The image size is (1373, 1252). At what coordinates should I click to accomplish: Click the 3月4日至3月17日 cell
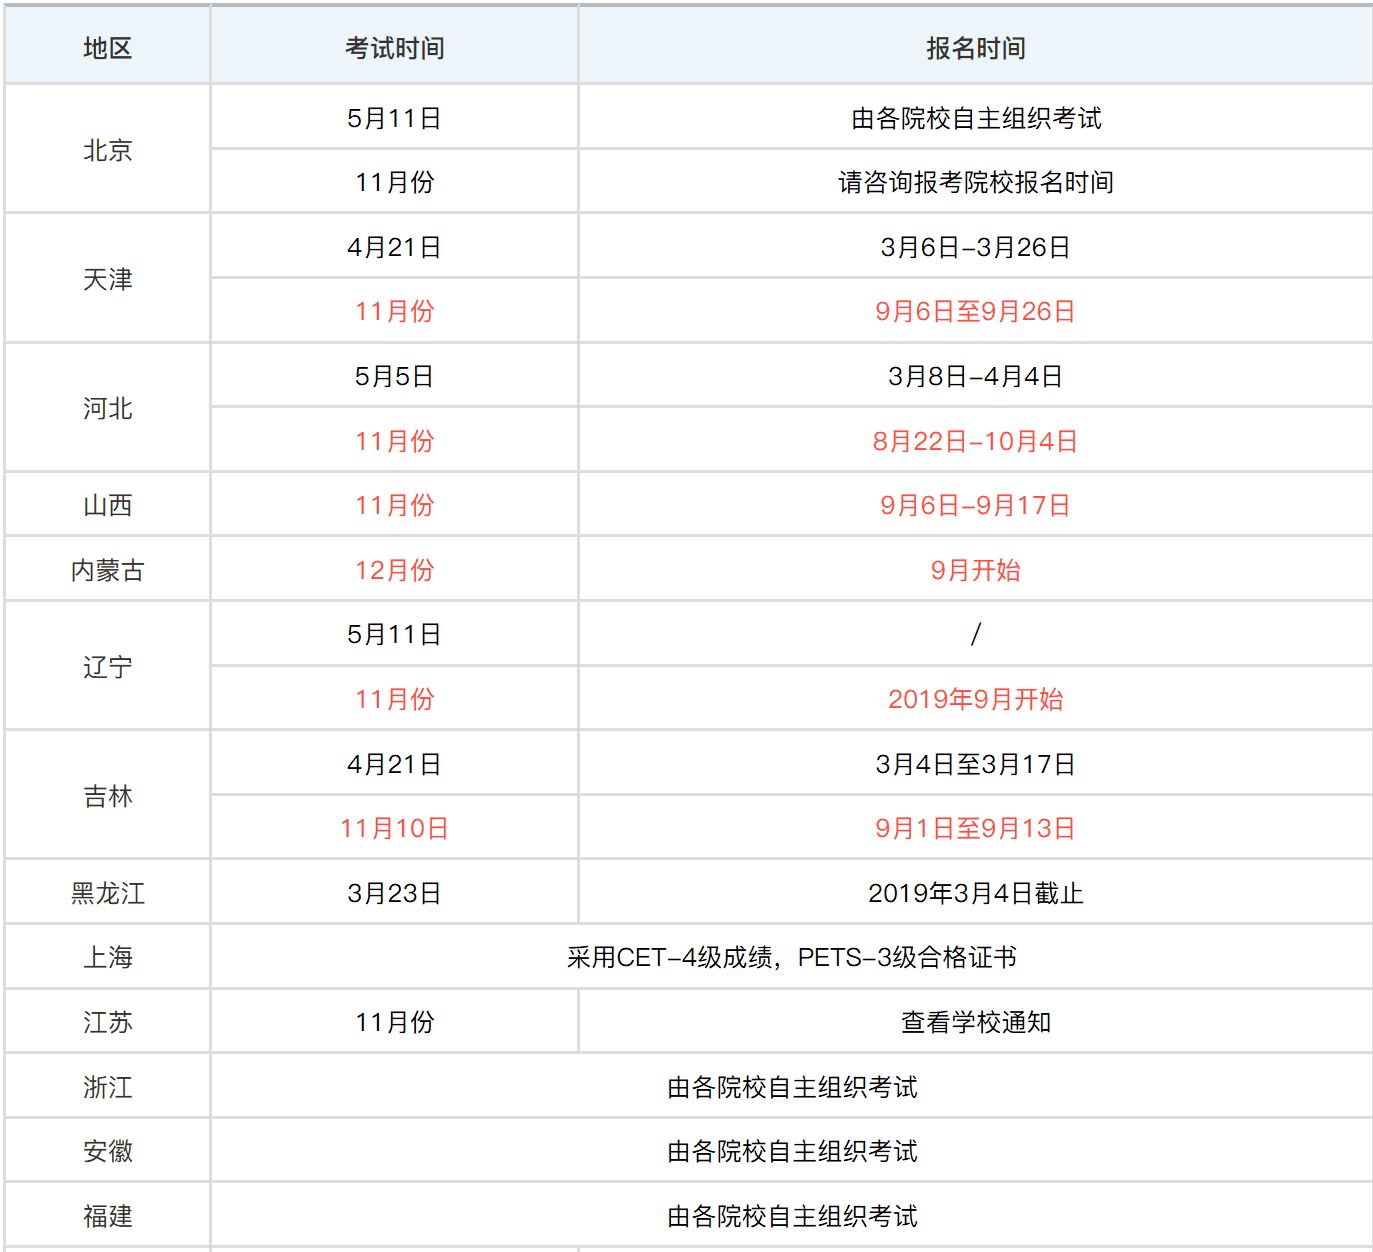click(975, 764)
